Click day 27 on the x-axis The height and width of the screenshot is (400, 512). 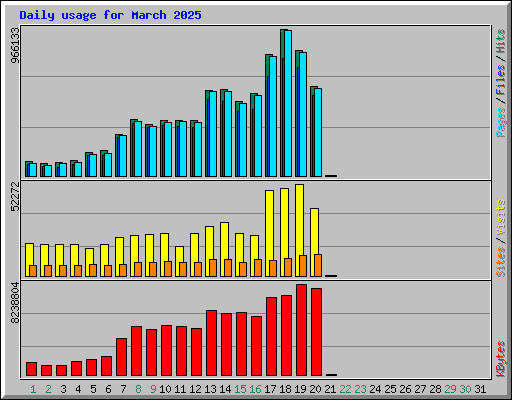tap(420, 389)
